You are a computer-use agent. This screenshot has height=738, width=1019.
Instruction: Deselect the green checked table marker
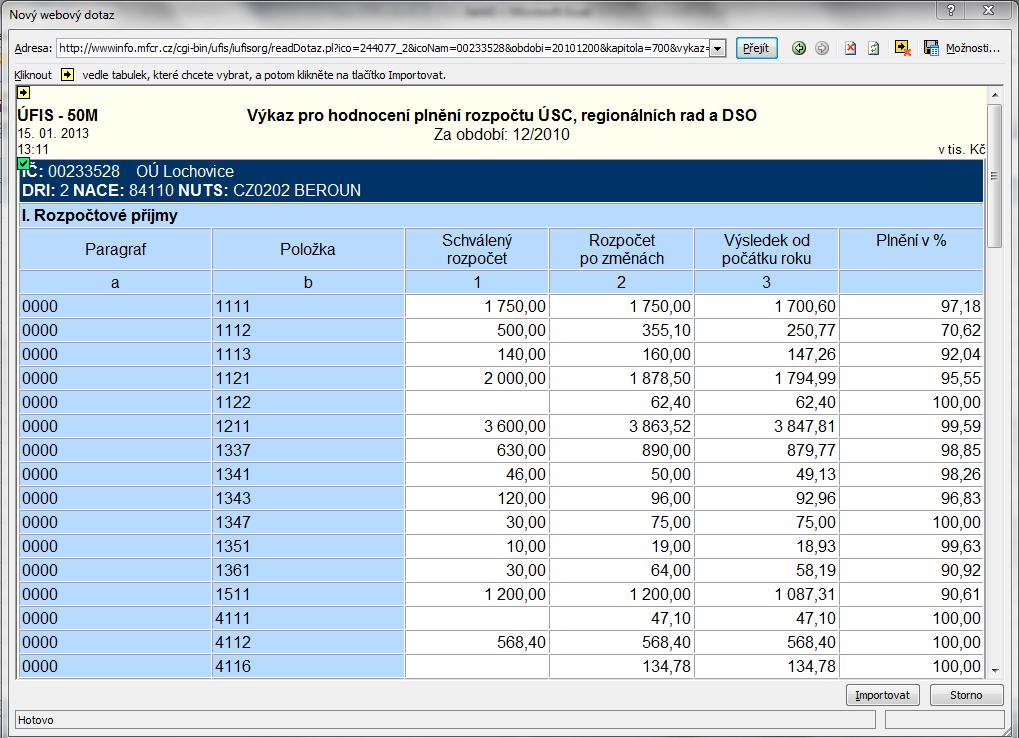pos(23,162)
